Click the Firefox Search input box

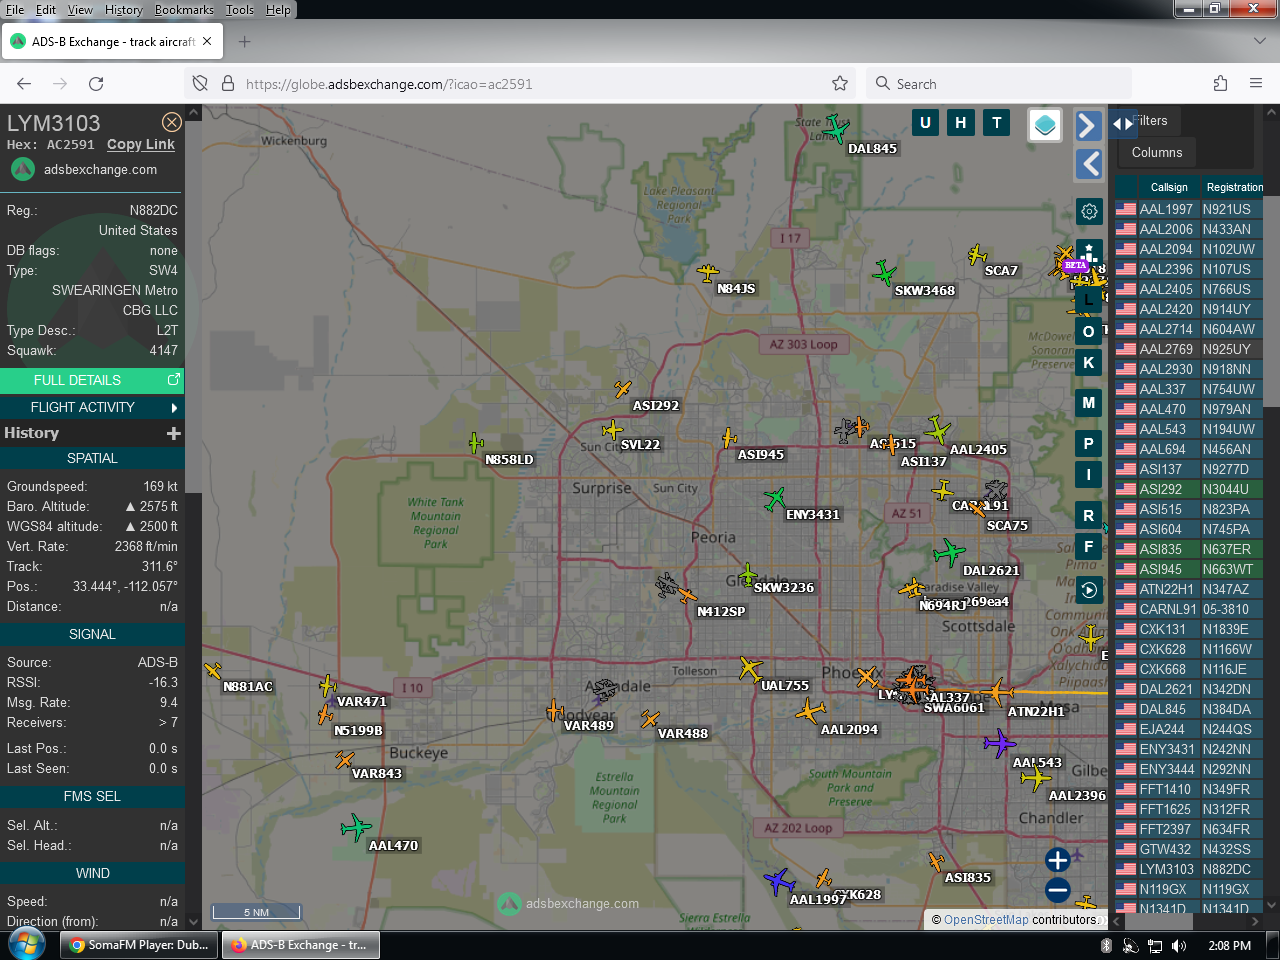1000,84
